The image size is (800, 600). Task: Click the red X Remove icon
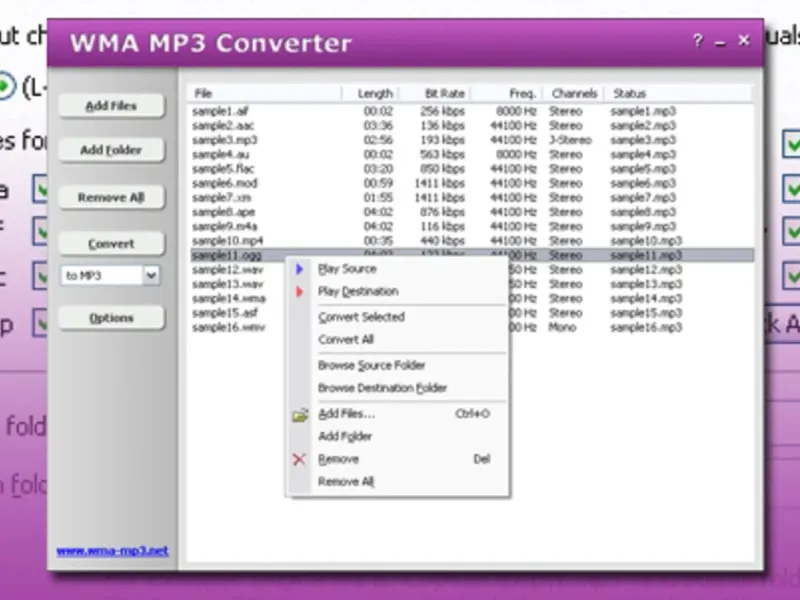point(299,459)
